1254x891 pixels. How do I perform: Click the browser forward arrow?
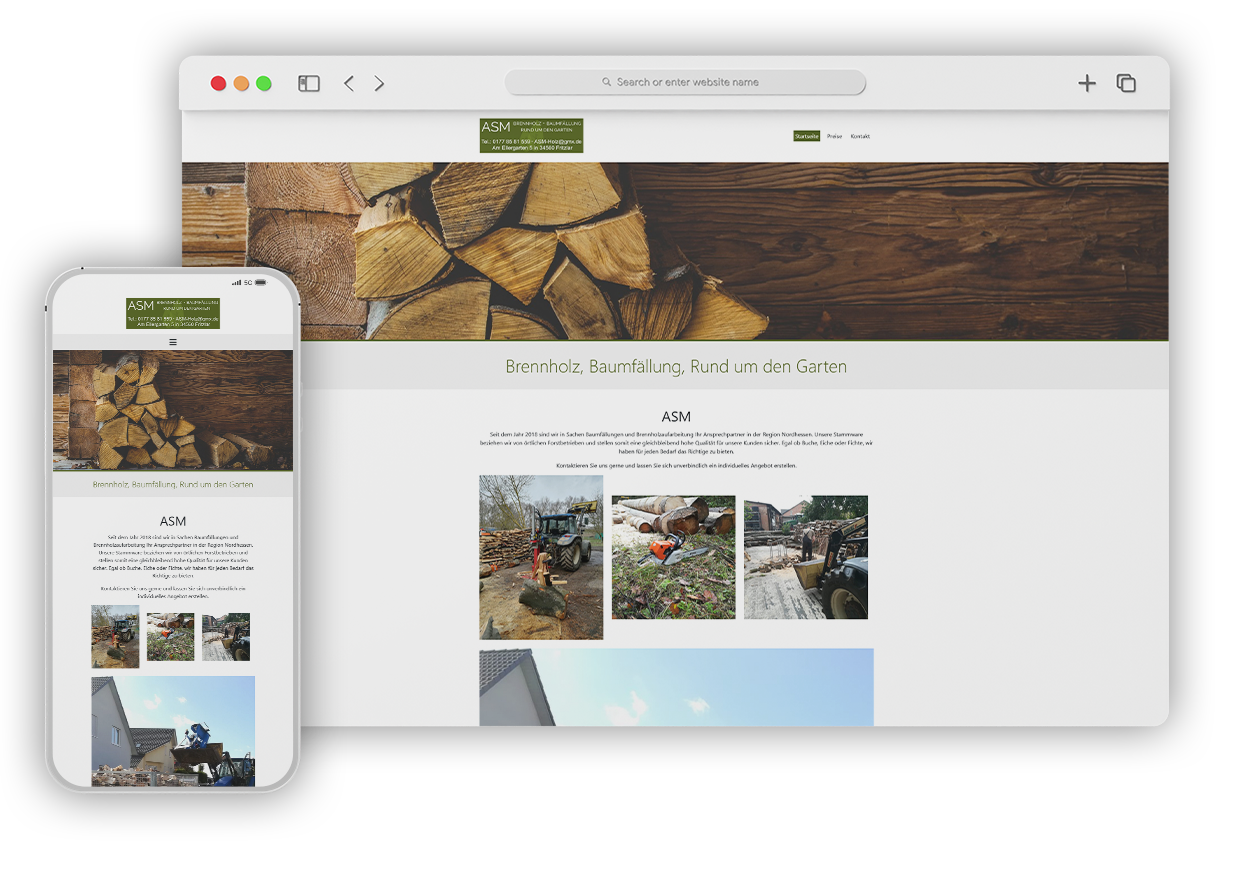(x=379, y=84)
